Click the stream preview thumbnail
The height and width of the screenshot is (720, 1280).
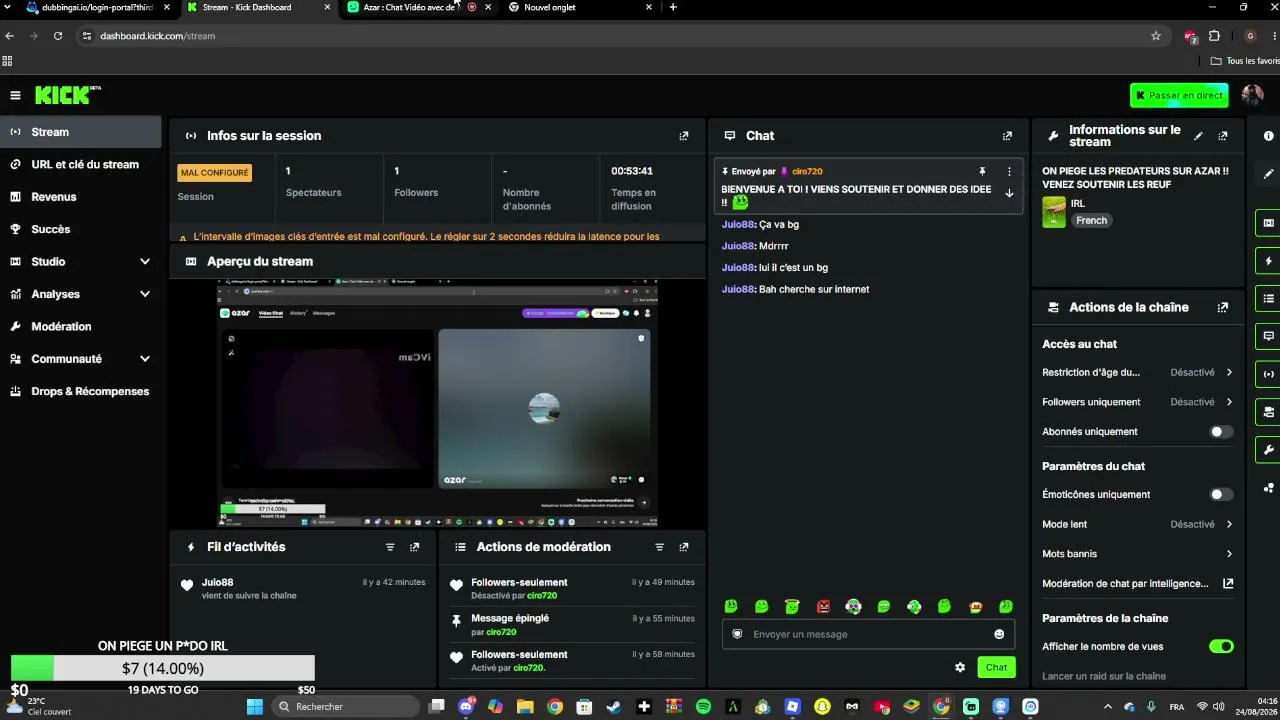[x=438, y=403]
